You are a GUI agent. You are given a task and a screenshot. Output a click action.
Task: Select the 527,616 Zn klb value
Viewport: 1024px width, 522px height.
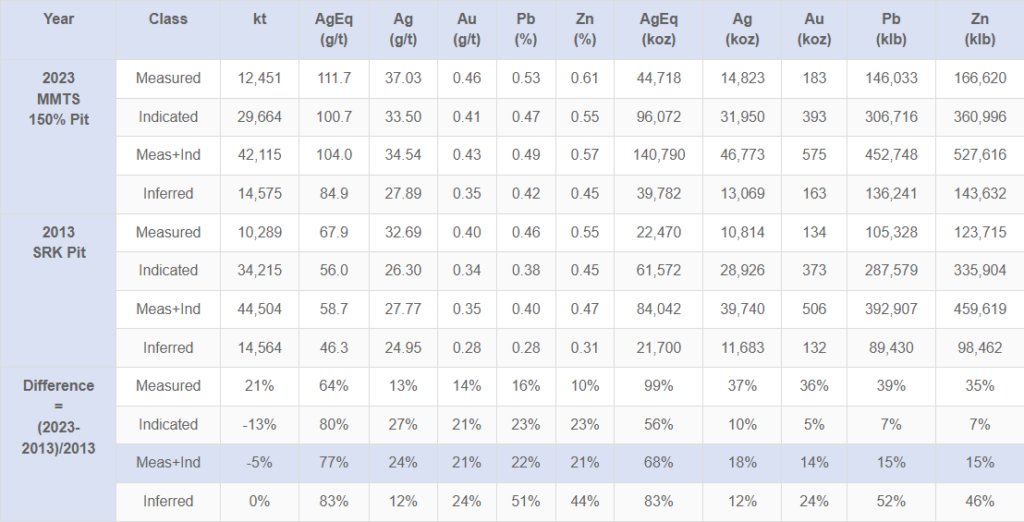978,155
